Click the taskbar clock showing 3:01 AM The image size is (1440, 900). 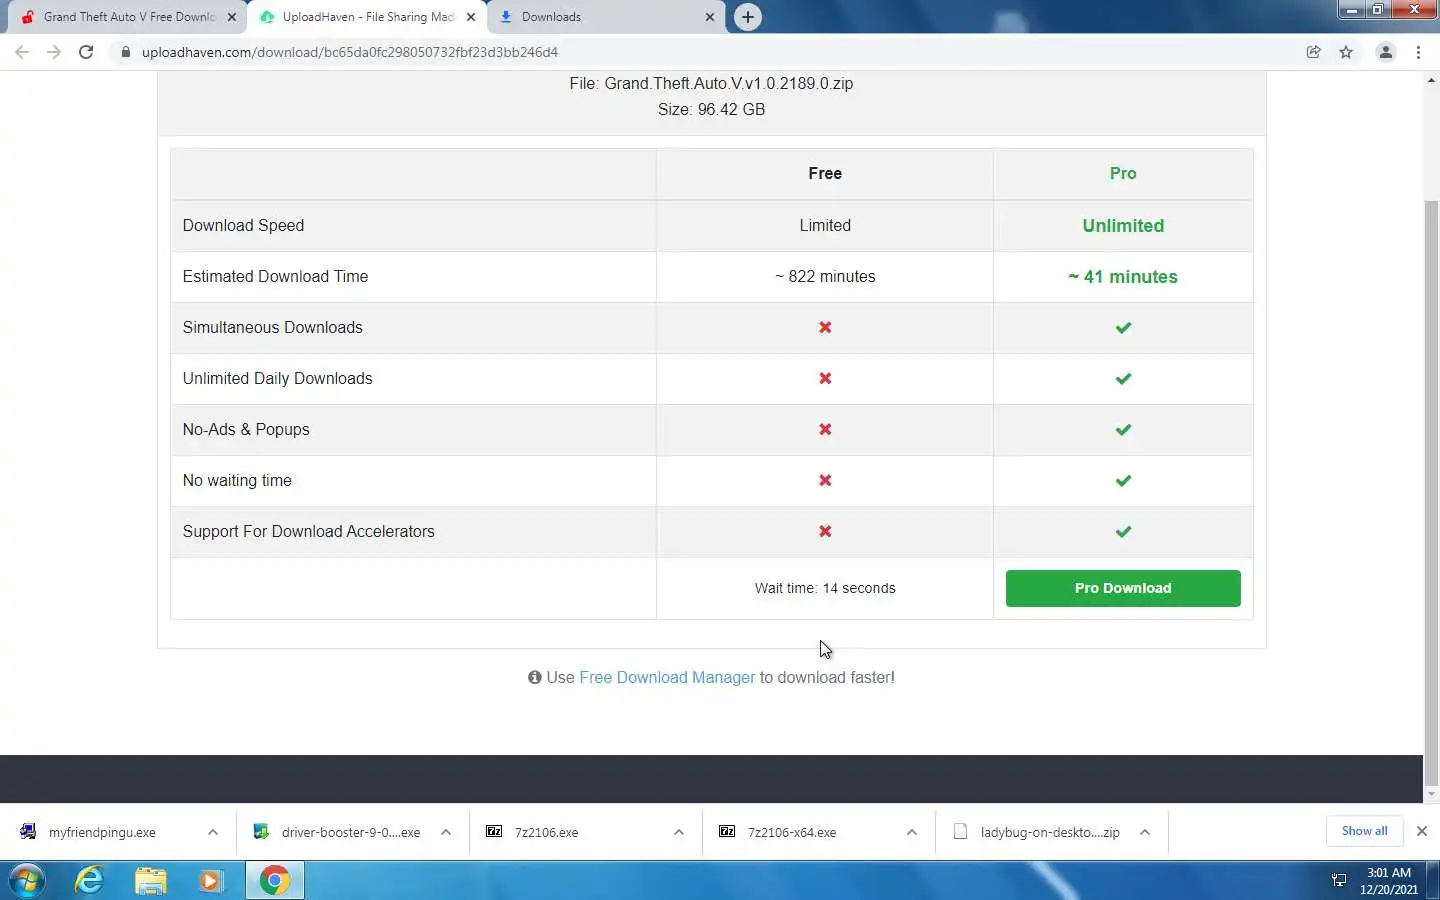coord(1389,881)
